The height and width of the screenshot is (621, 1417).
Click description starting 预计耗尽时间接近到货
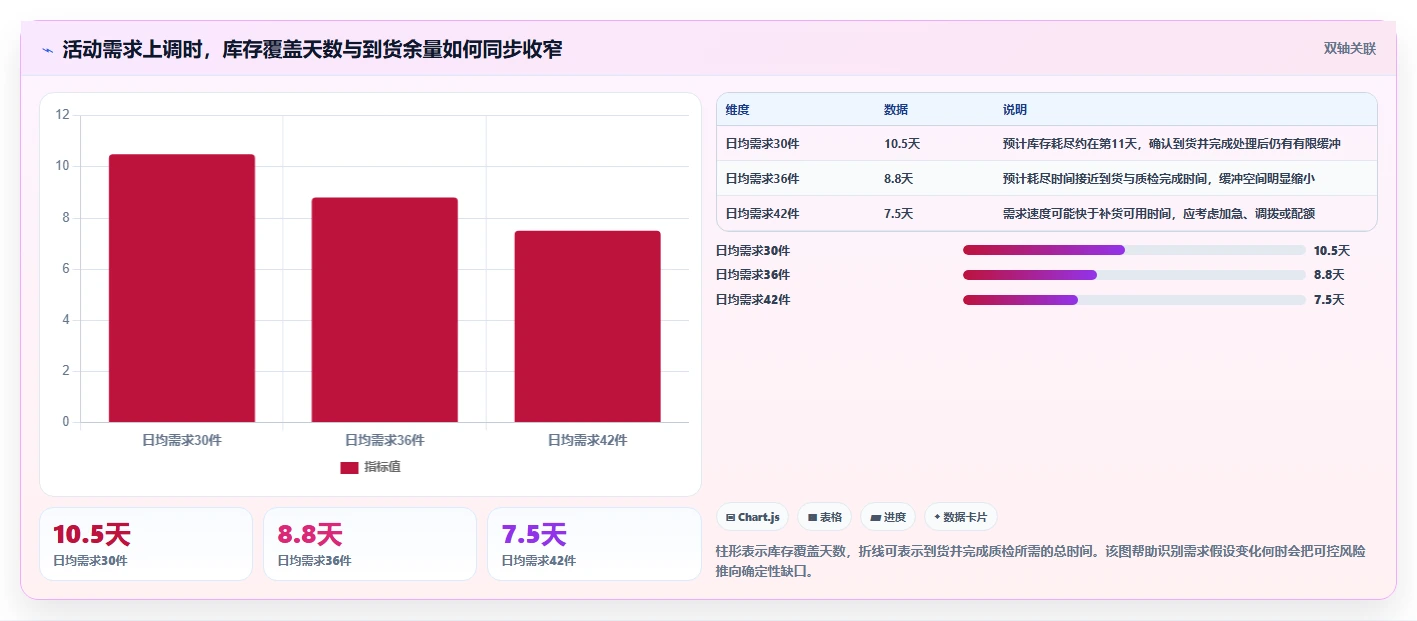(1159, 179)
